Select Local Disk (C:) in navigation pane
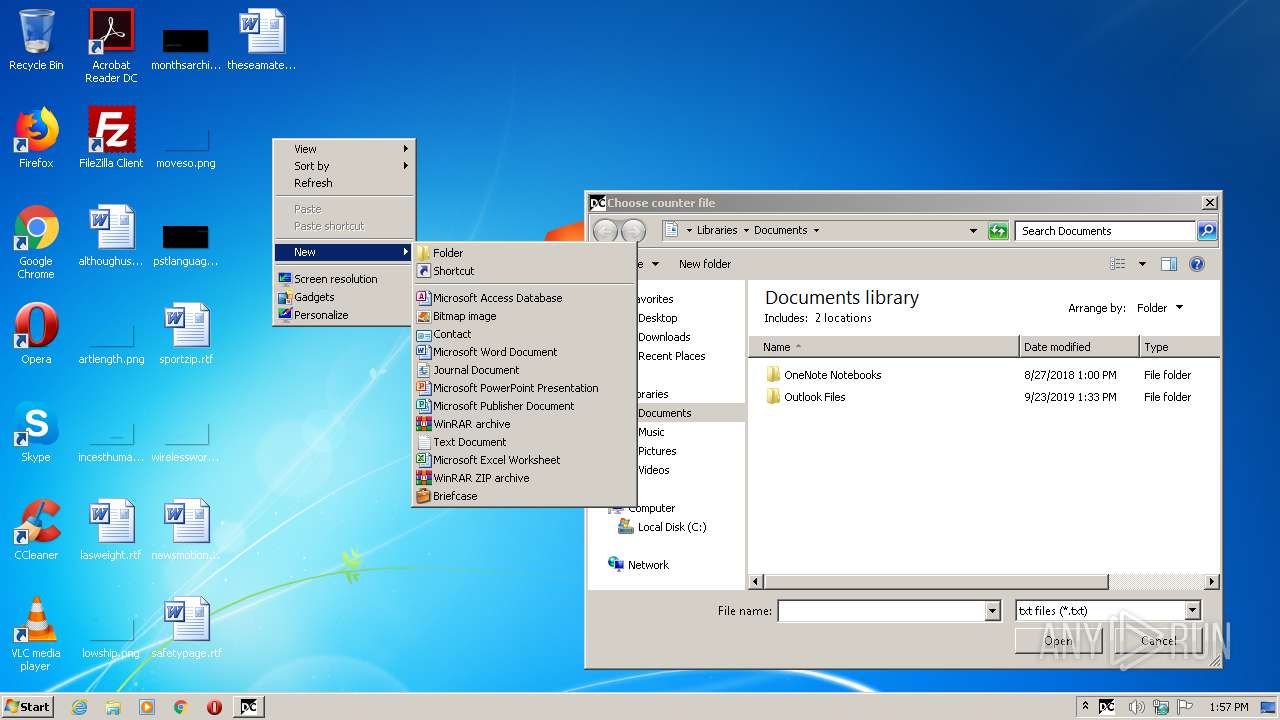Viewport: 1280px width, 720px height. pyautogui.click(x=662, y=527)
